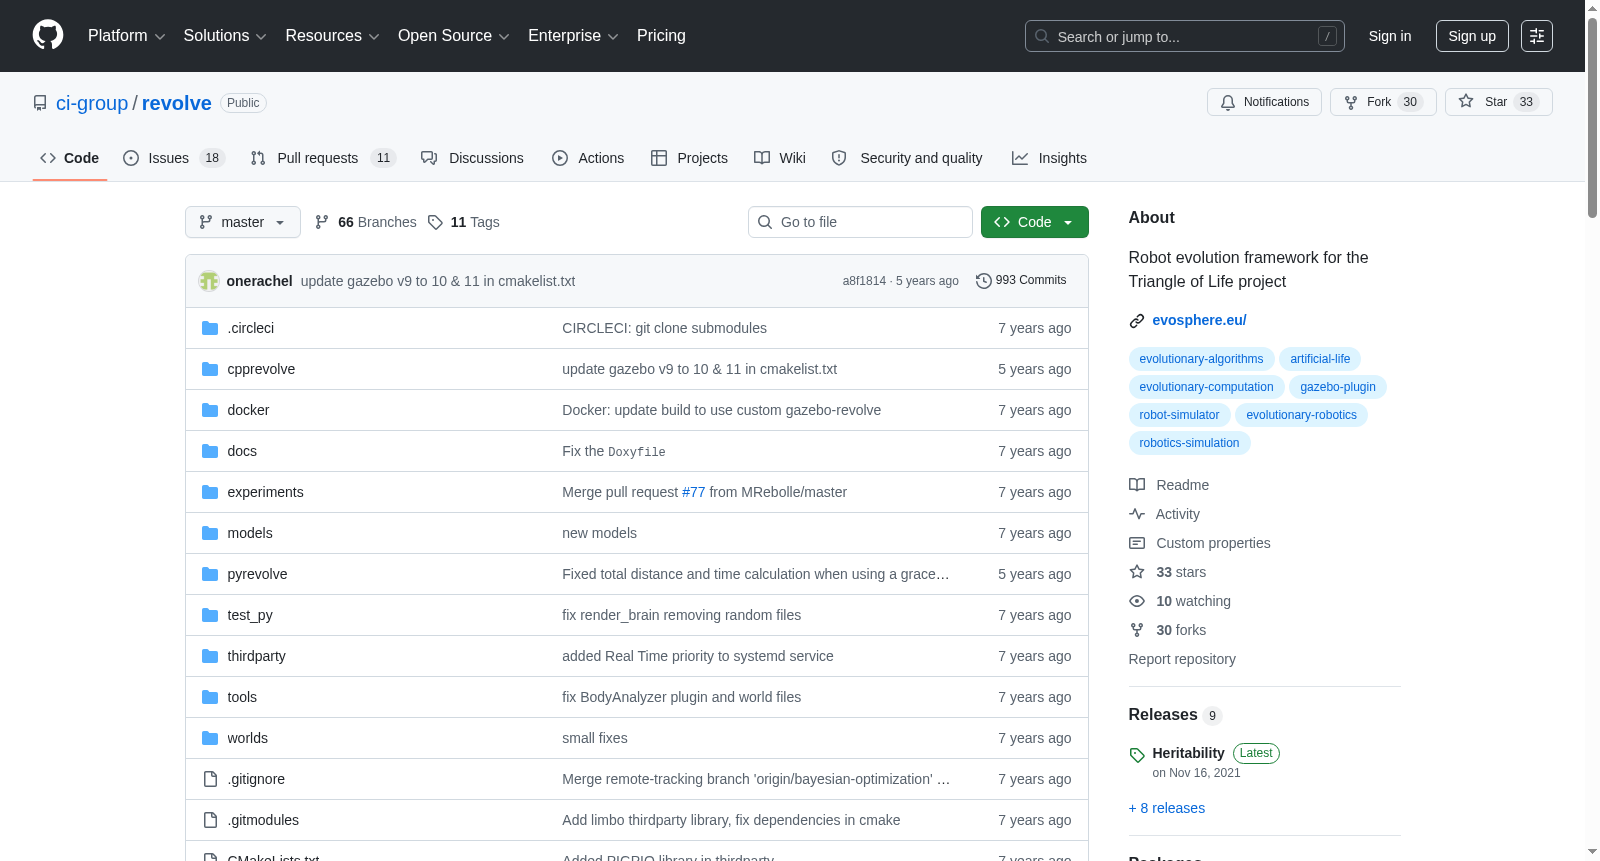Open the Actions tab

(588, 158)
